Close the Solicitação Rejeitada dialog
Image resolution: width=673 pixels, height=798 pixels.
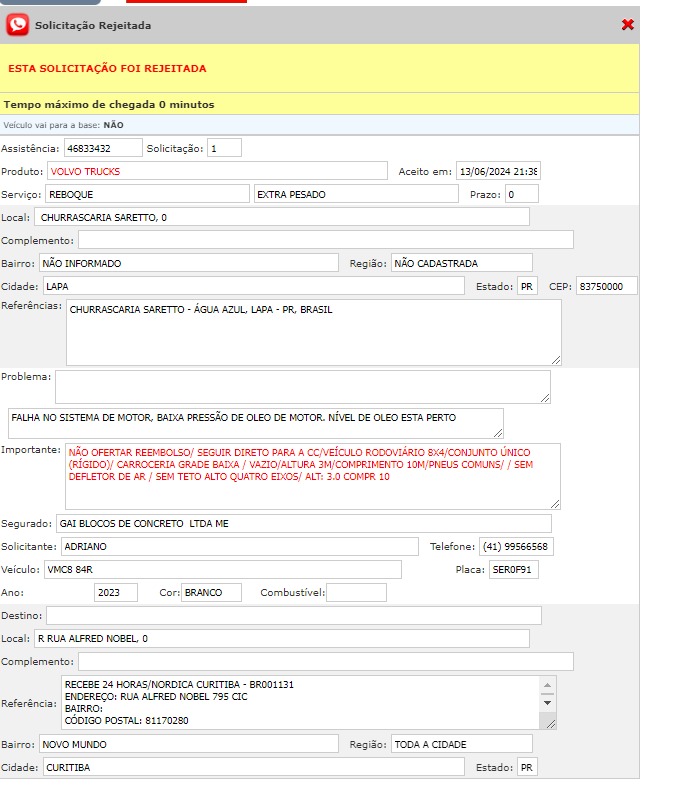(x=627, y=25)
